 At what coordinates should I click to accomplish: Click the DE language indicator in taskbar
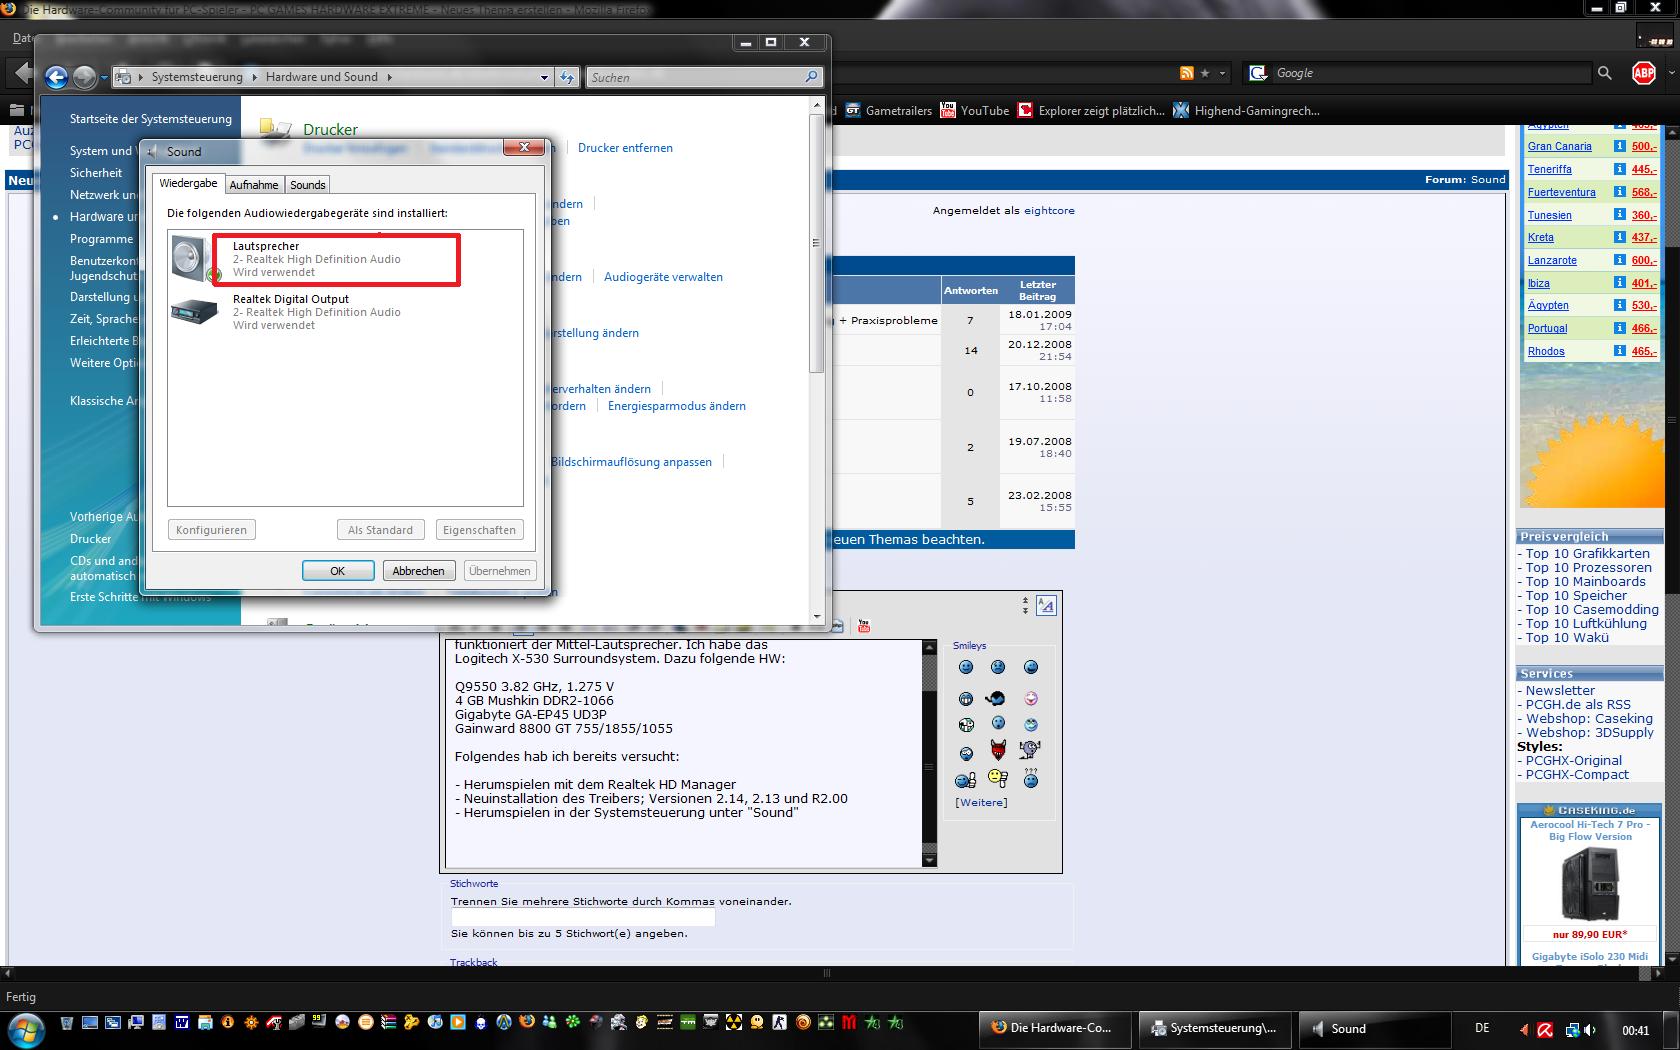coord(1482,1028)
